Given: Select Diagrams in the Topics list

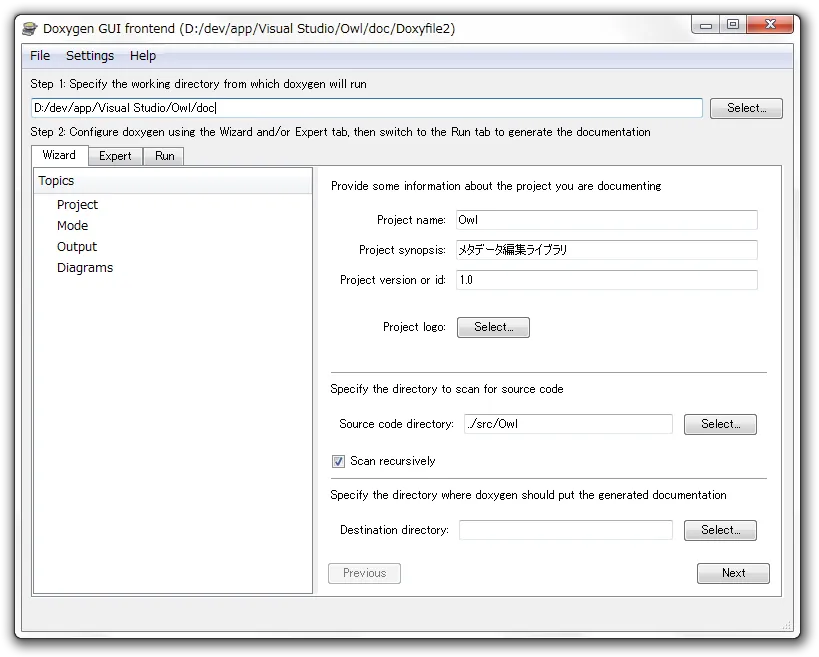Looking at the screenshot, I should pyautogui.click(x=85, y=268).
